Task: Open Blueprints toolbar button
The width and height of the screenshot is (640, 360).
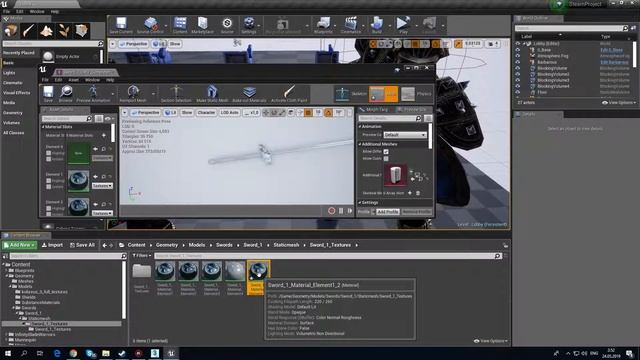Action: tap(323, 25)
